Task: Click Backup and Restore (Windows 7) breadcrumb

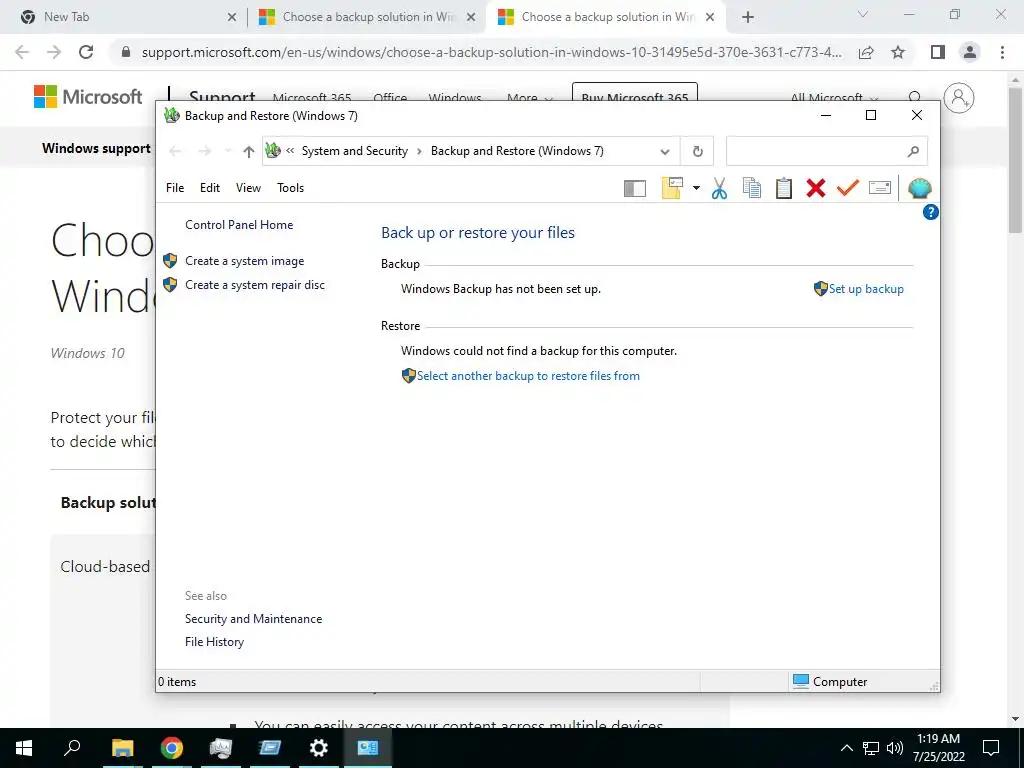Action: click(x=517, y=152)
